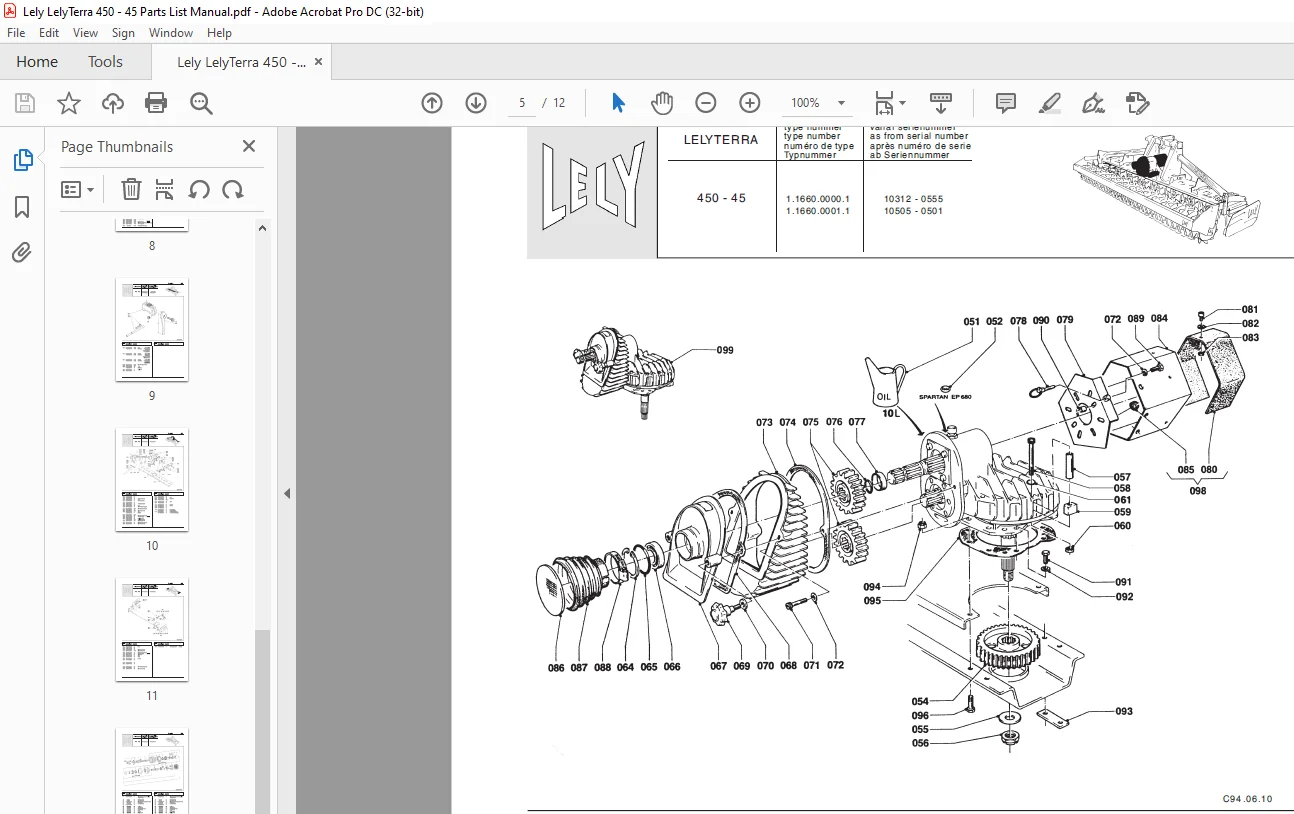
Task: Click the 'LELYTERRA' heading text
Action: [x=721, y=140]
